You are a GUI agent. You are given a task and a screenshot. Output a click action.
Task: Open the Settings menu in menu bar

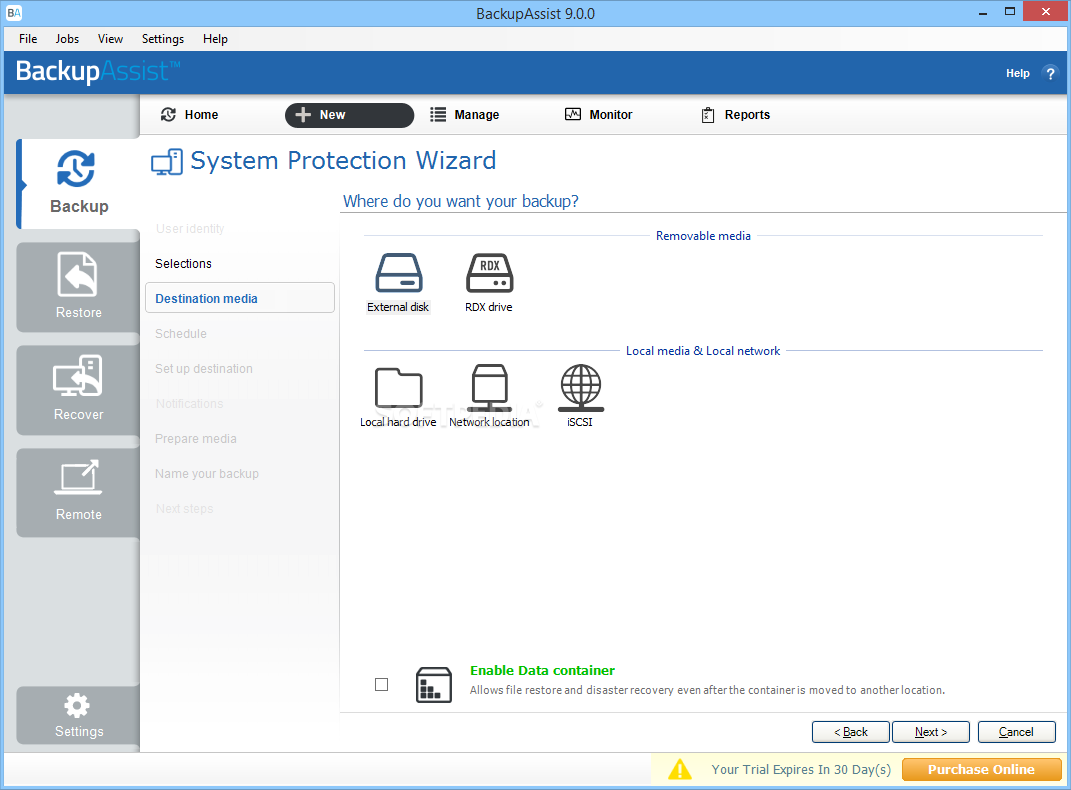click(163, 39)
